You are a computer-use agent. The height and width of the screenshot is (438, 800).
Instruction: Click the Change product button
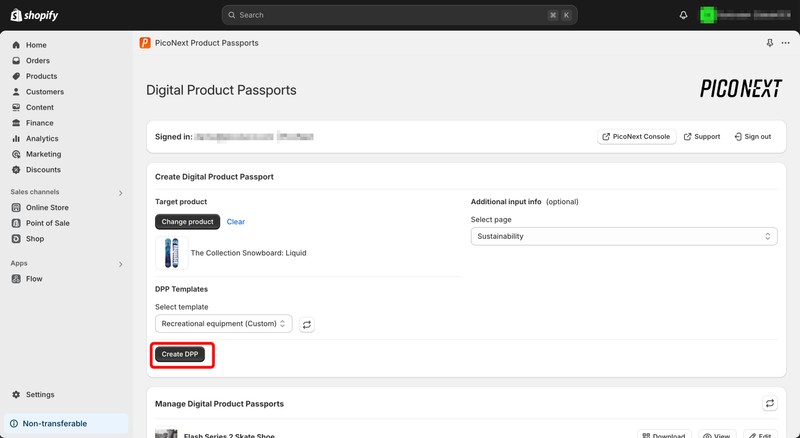[187, 222]
